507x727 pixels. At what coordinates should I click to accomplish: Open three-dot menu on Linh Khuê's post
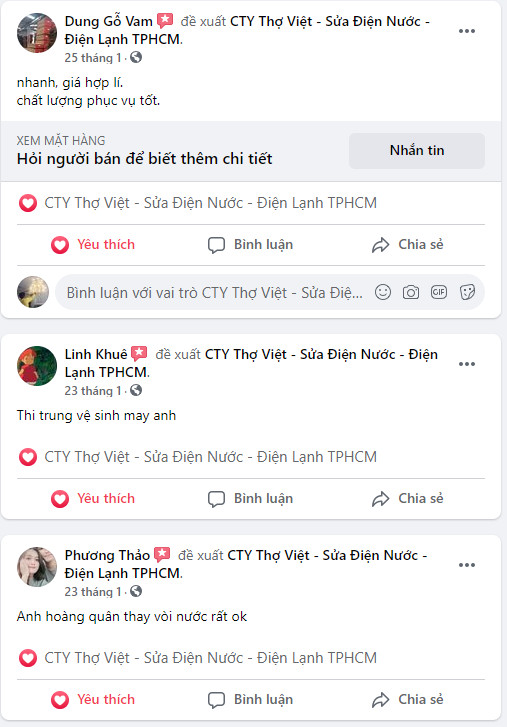tap(467, 364)
